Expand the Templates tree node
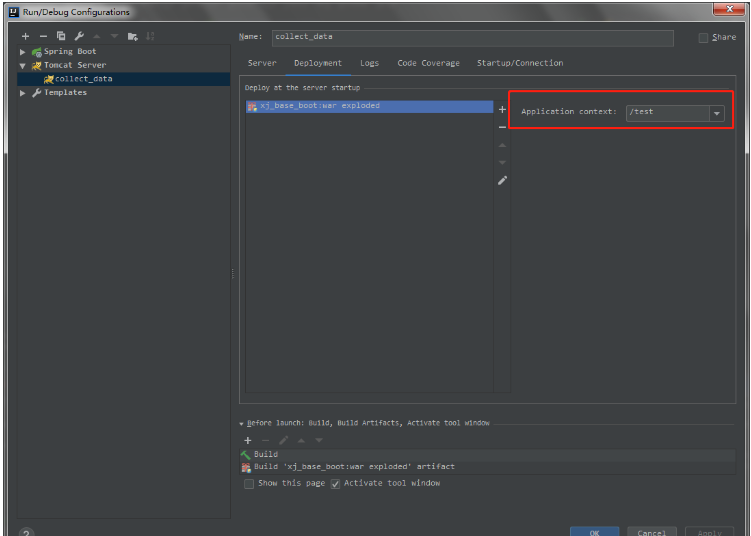751x536 pixels. [x=23, y=93]
